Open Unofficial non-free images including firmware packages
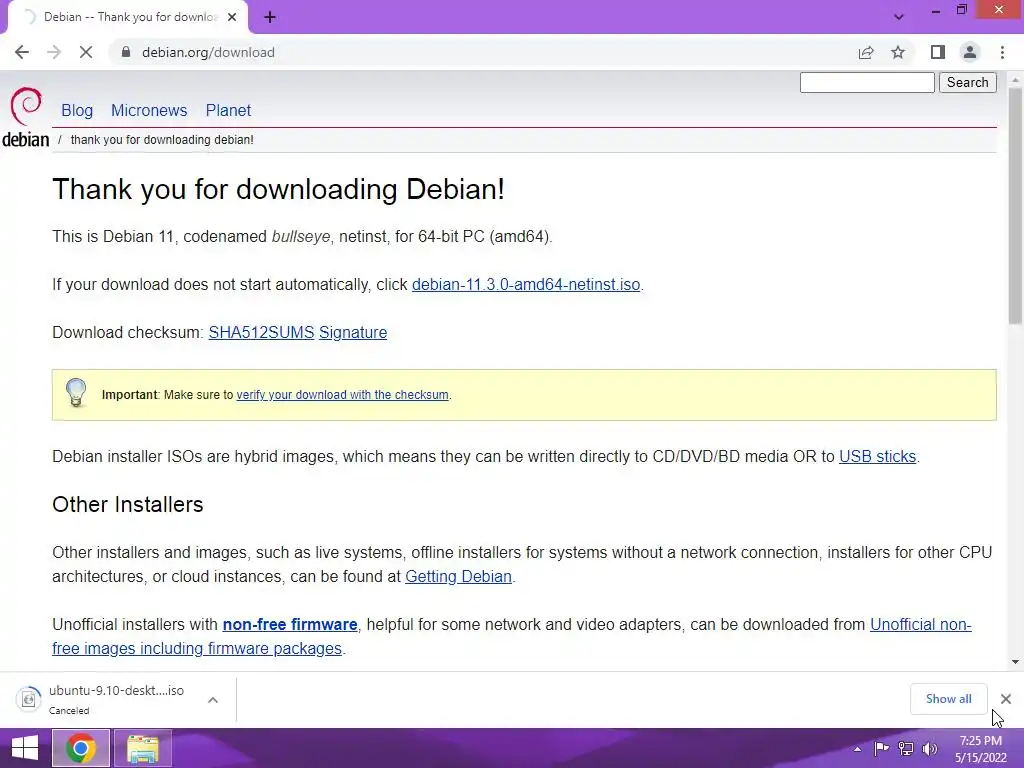 pyautogui.click(x=512, y=637)
